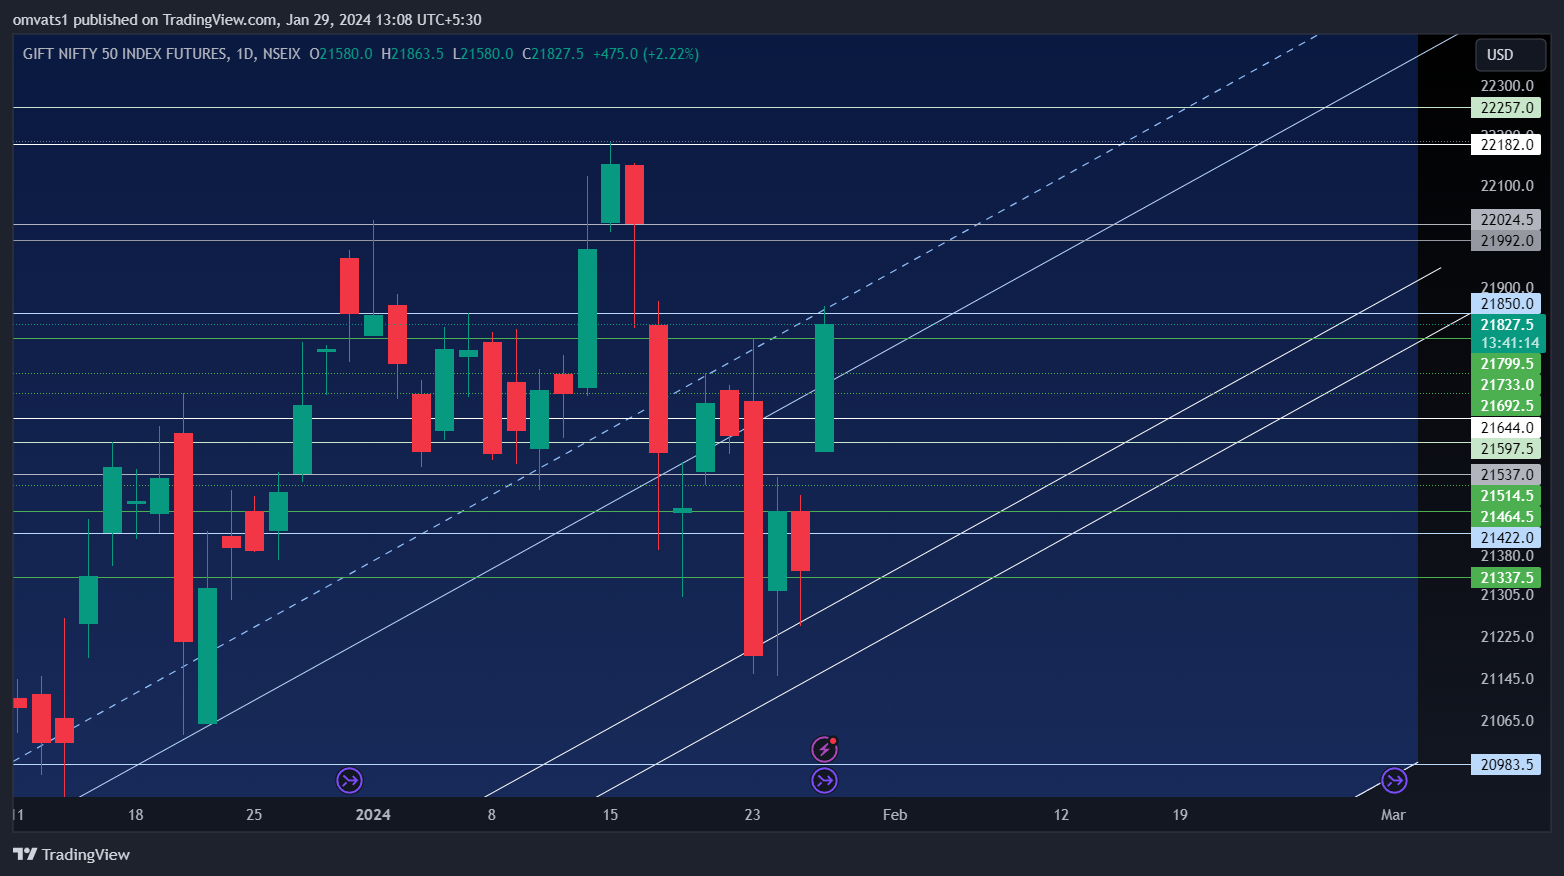Select the 21597.5 price label
This screenshot has width=1564, height=876.
(1506, 449)
